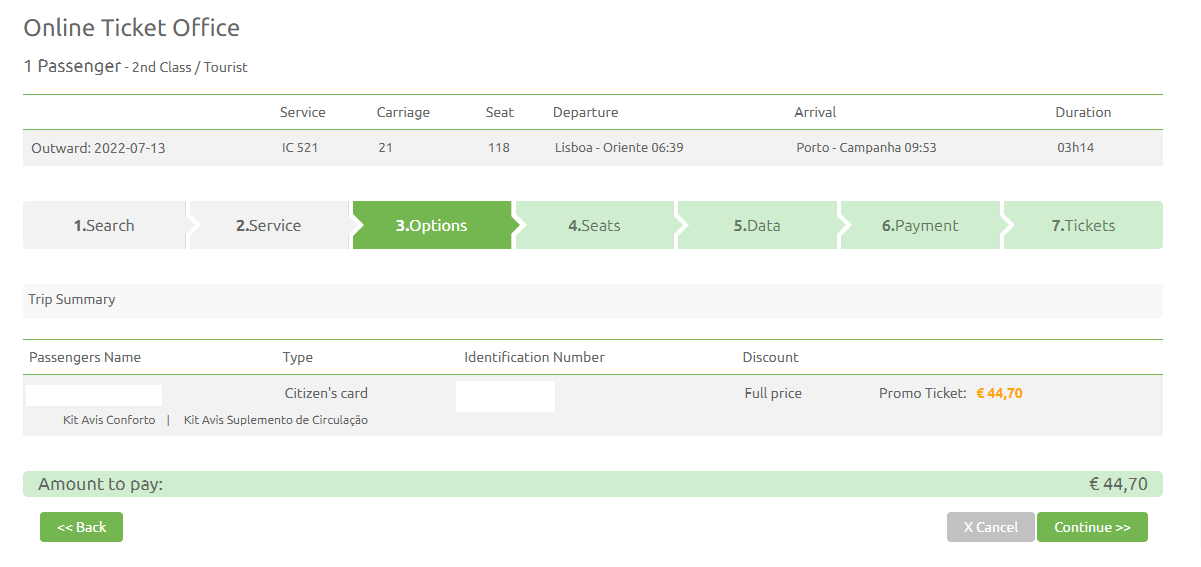Click the orange € 44,70 promo price
Viewport: 1201px width, 567px height.
pyautogui.click(x=999, y=393)
